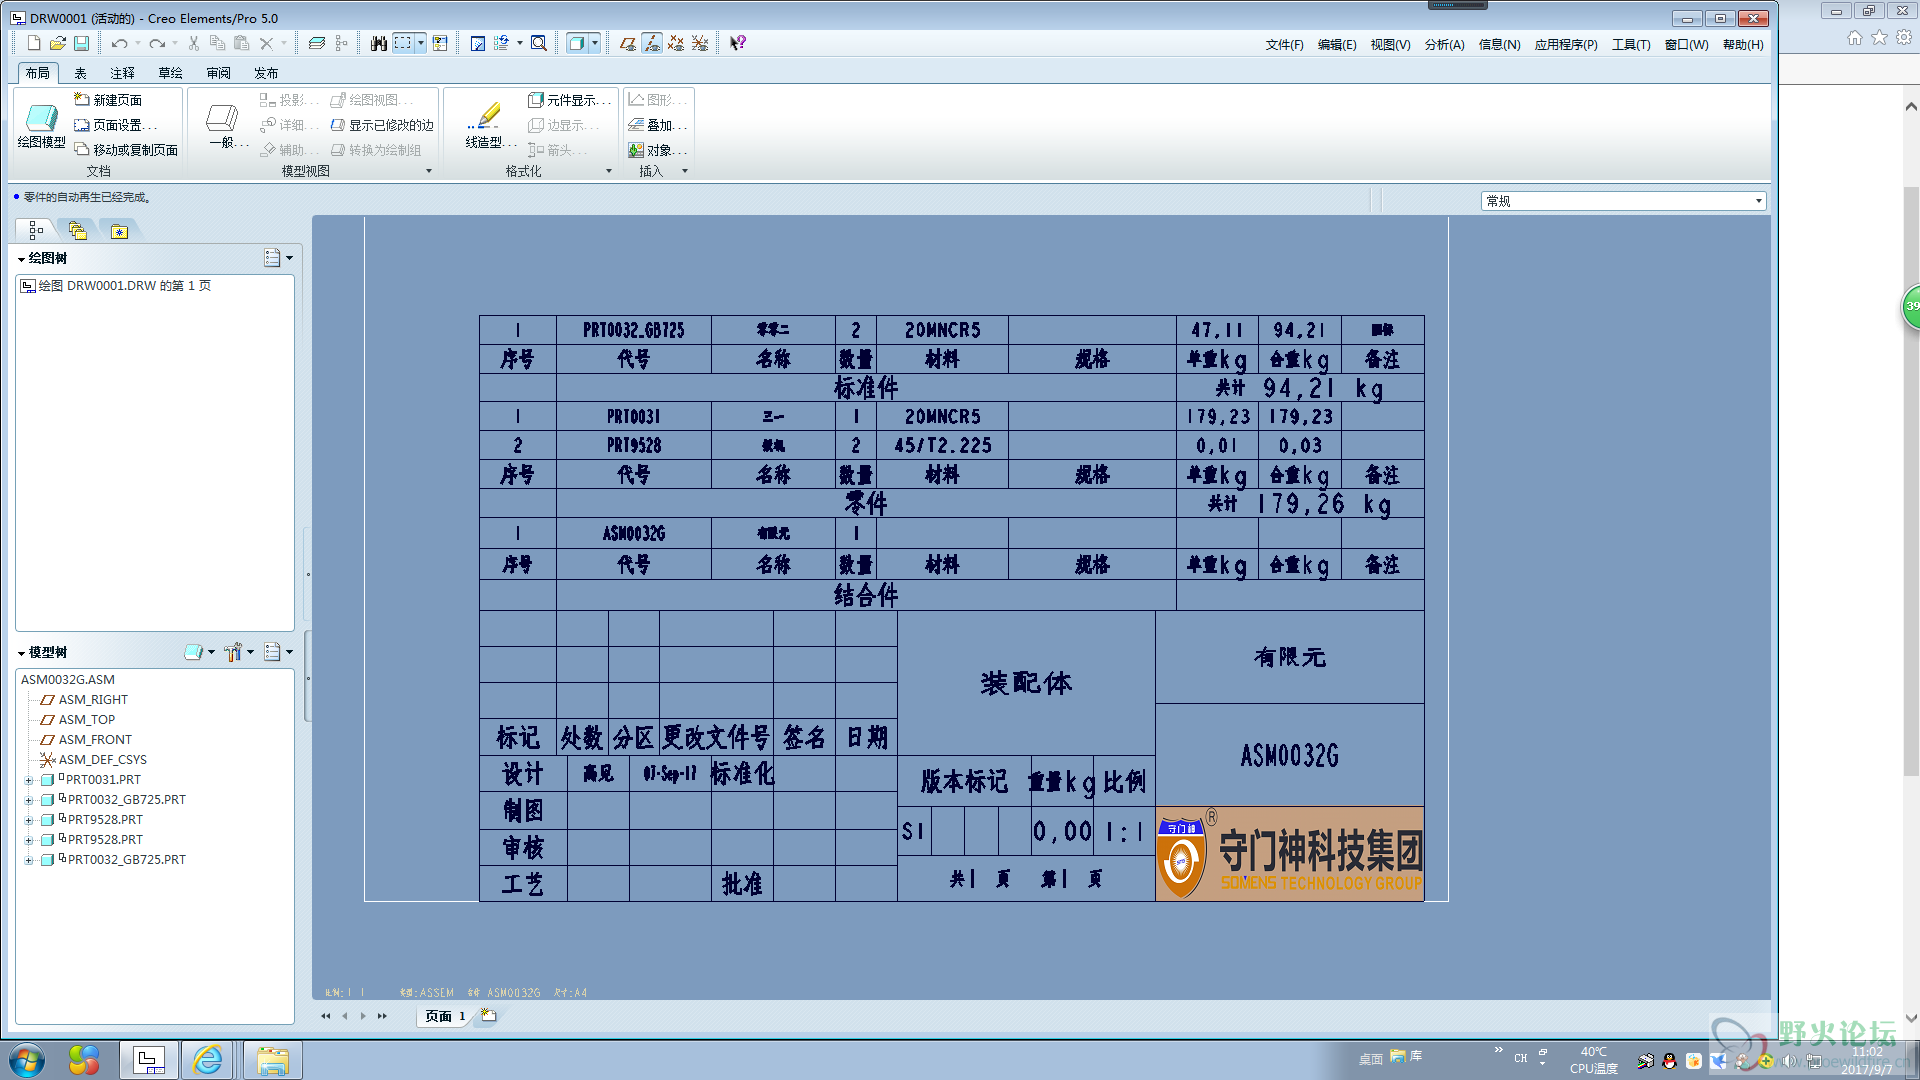Image resolution: width=1920 pixels, height=1080 pixels.
Task: Select 绘图 DRW0001.DRW 的第 1 页 in drawing tree
Action: click(116, 286)
